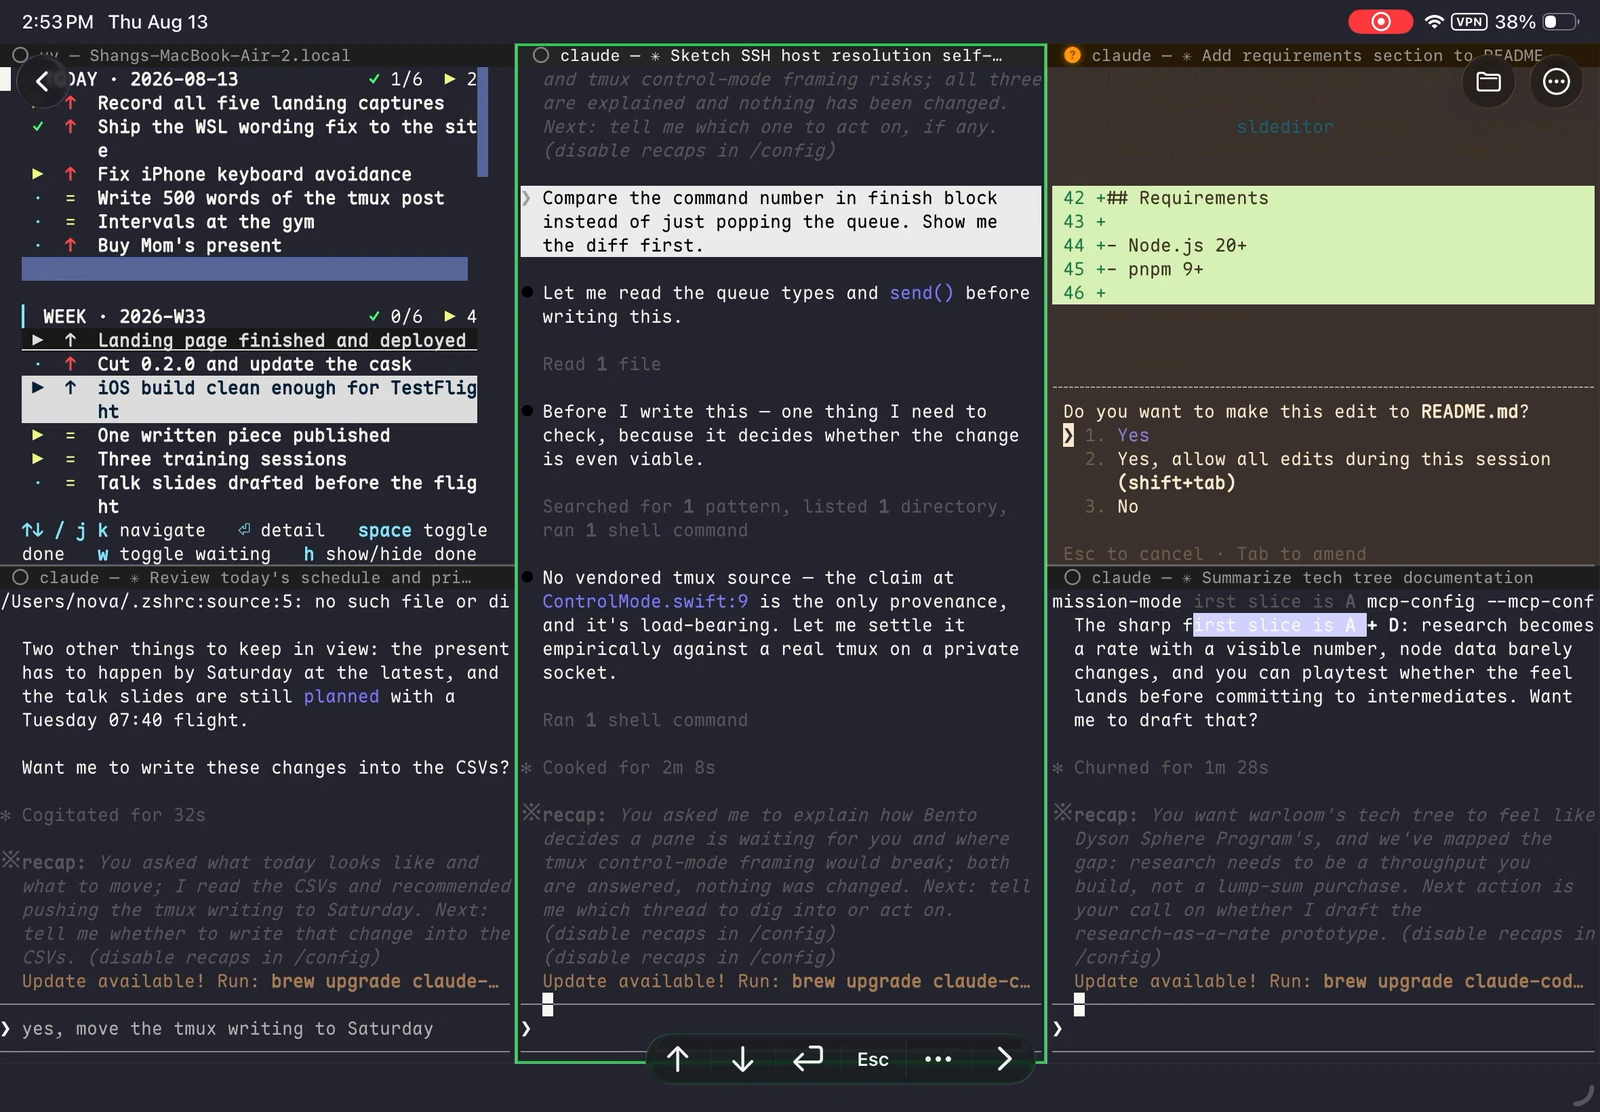Click the send() code reference

921,293
